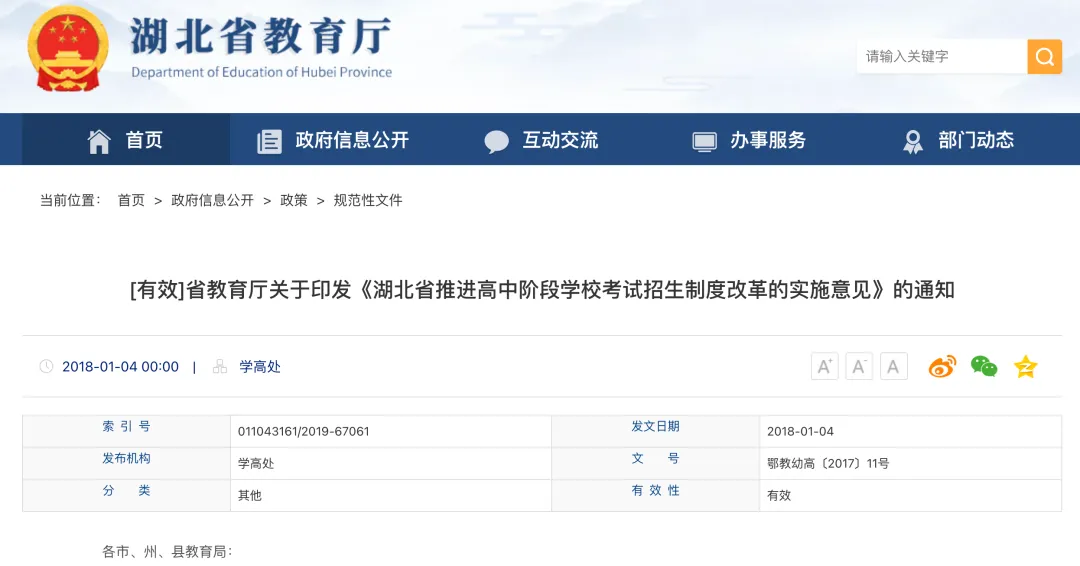This screenshot has height=566, width=1080.
Task: Open the 首页 navigation tab
Action: (126, 140)
